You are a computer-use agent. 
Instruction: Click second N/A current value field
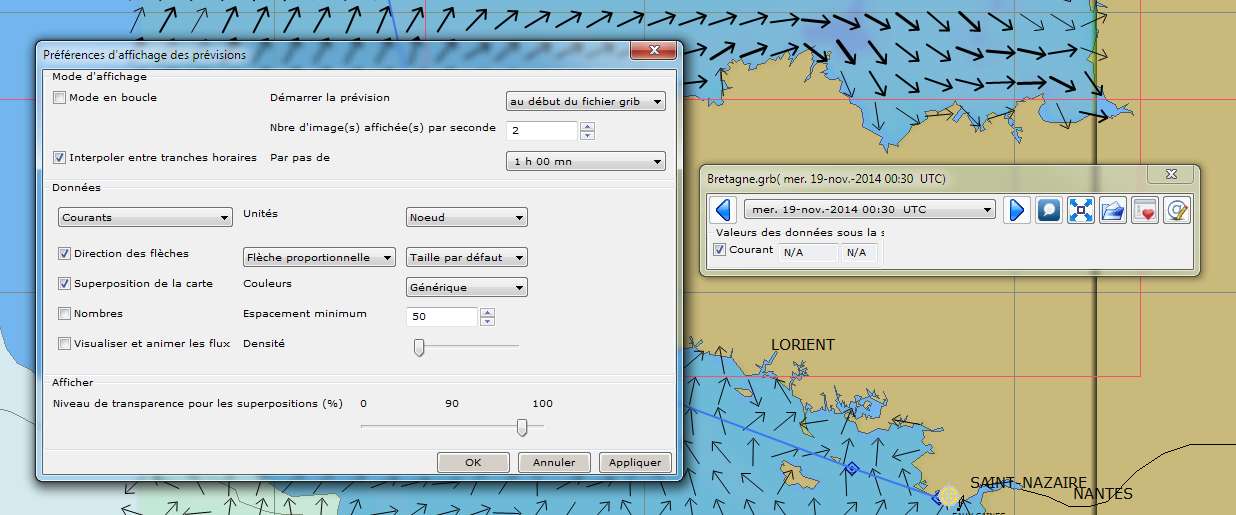(x=859, y=253)
